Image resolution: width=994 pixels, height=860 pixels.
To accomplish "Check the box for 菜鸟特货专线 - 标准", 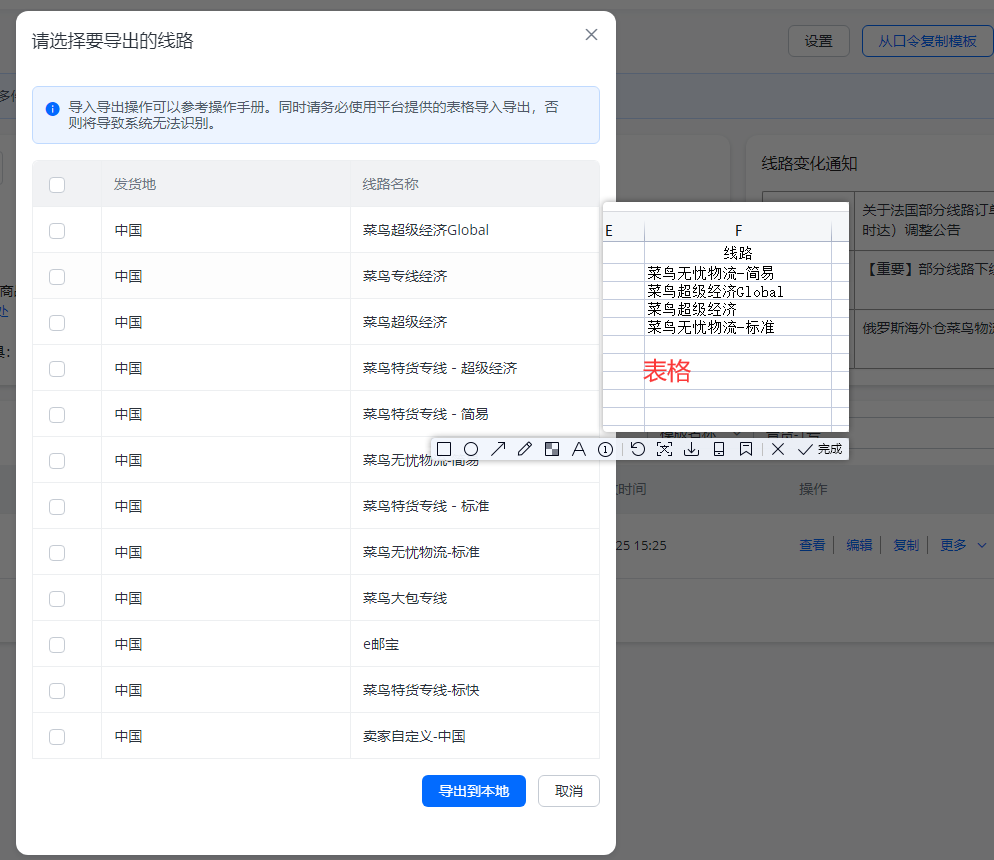I will tap(57, 507).
